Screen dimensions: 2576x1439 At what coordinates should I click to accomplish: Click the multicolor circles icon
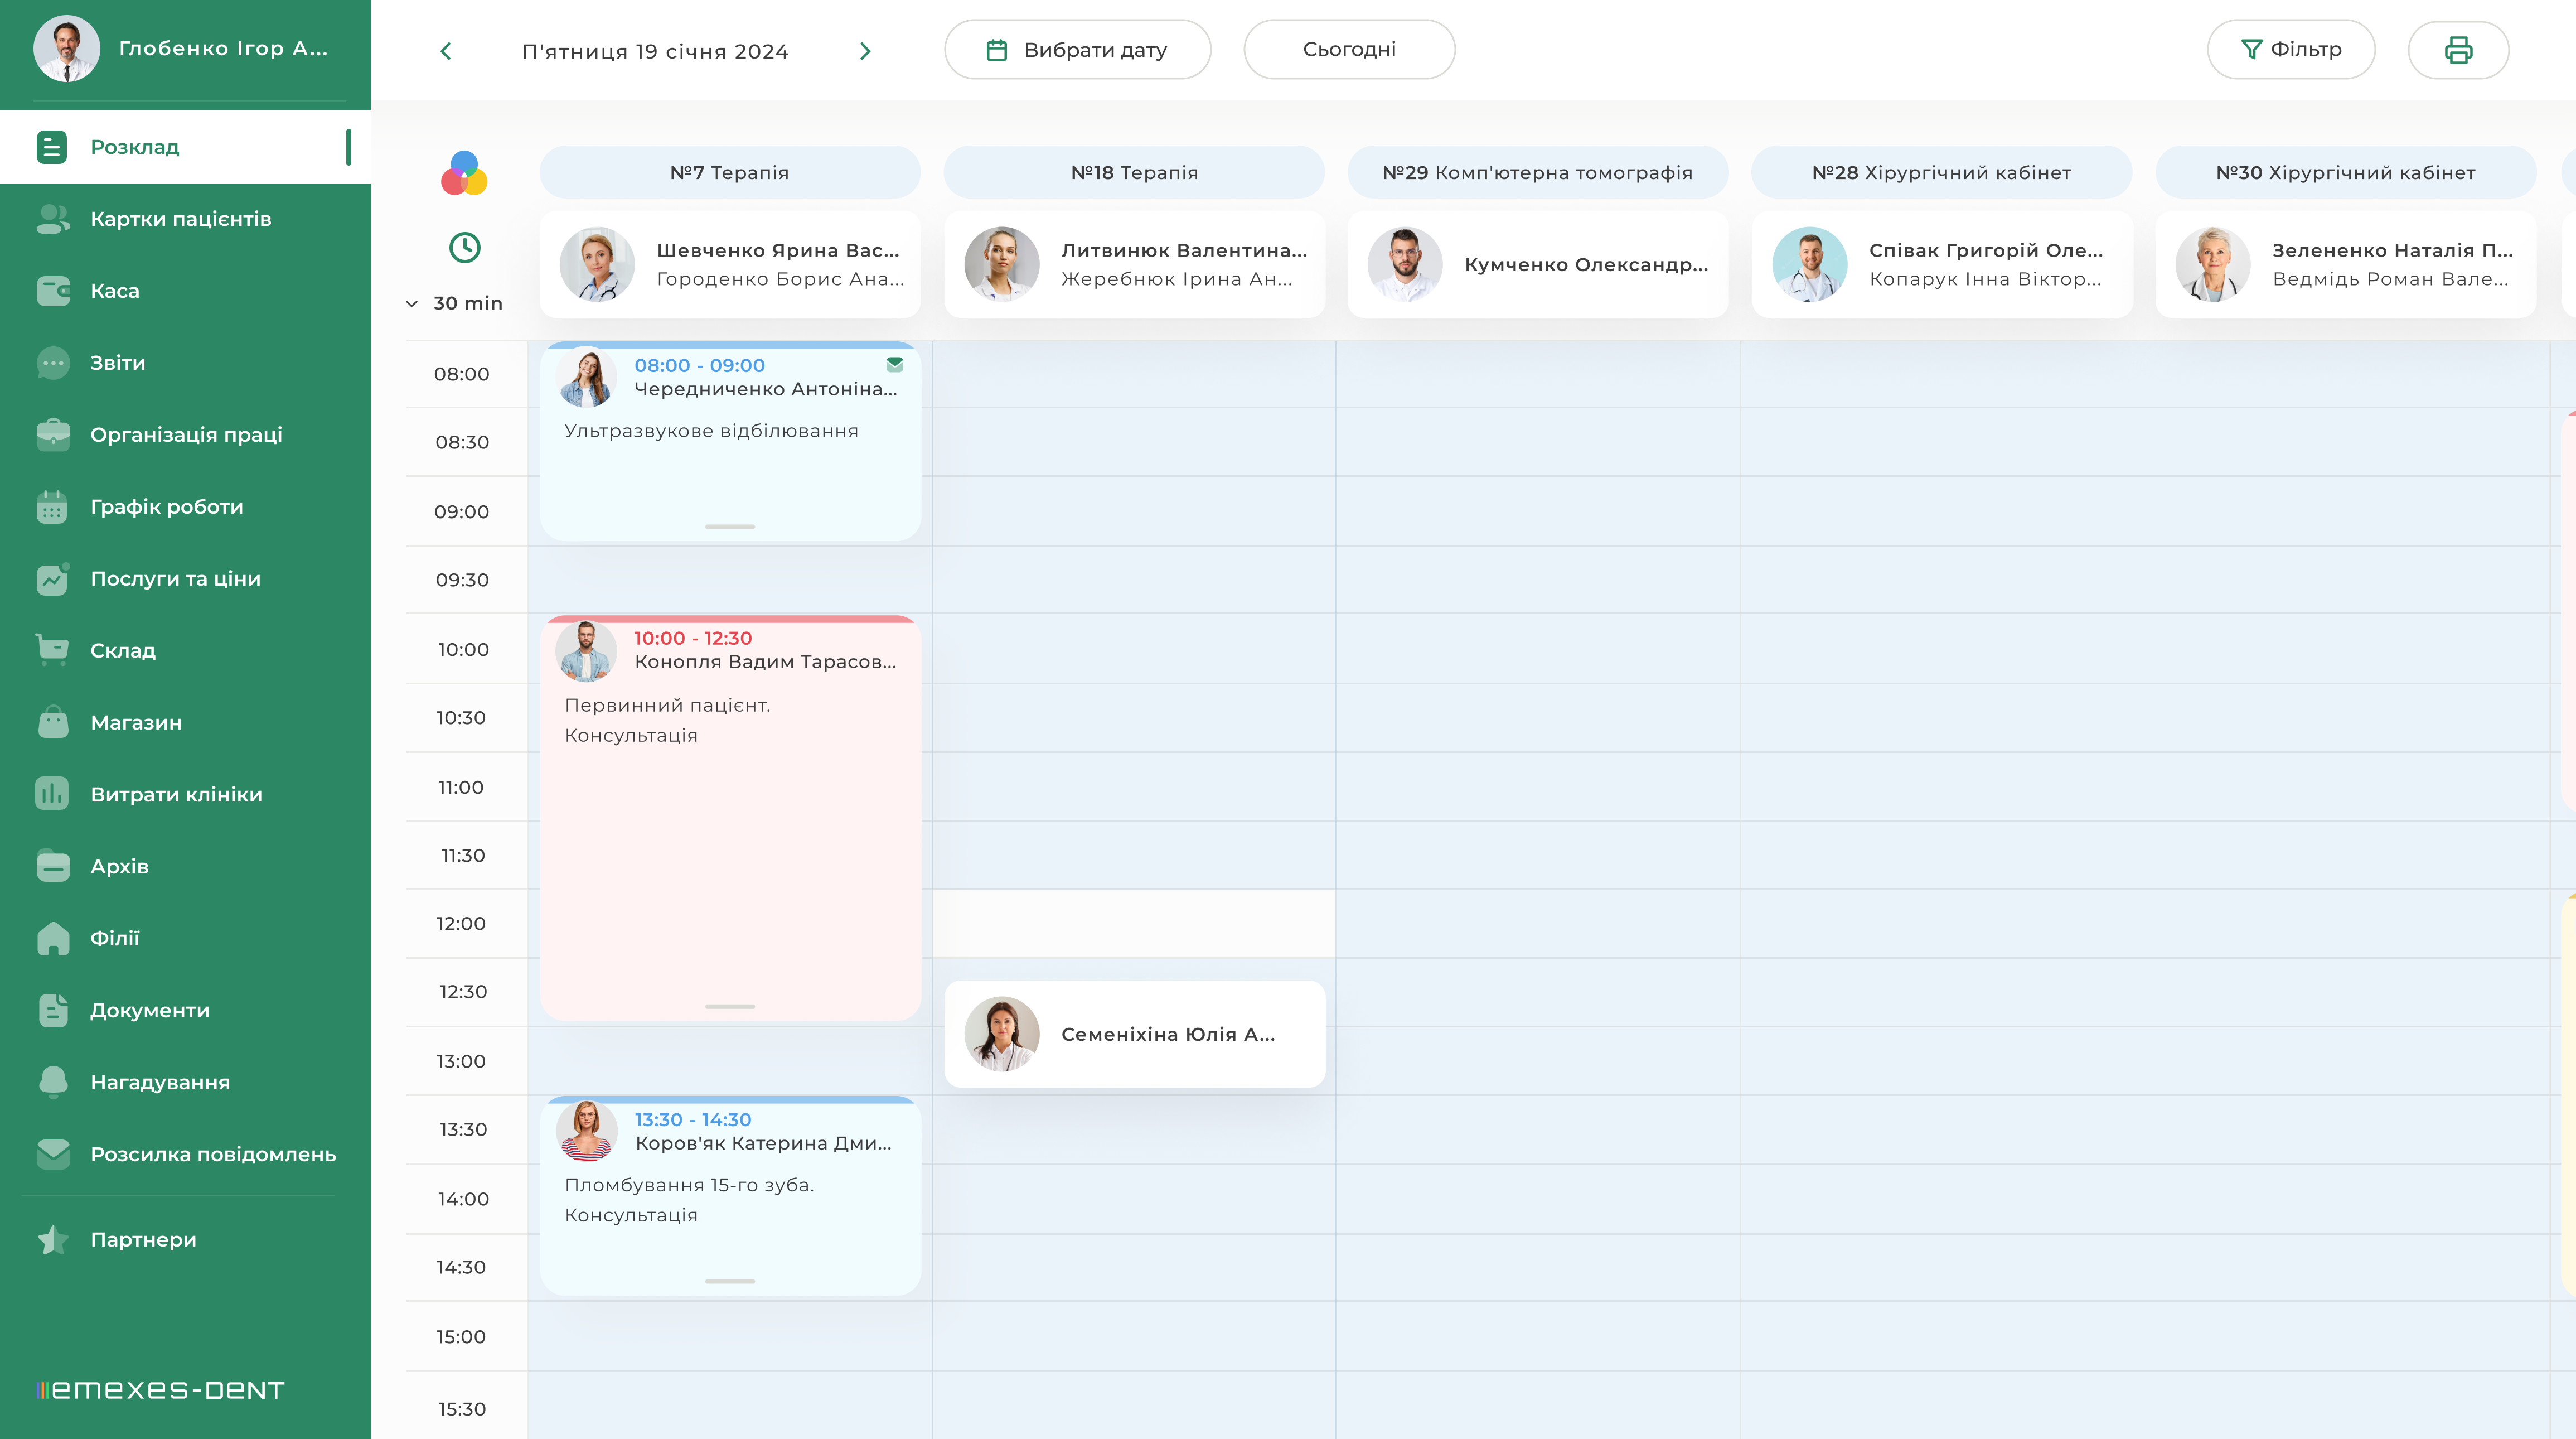coord(464,174)
